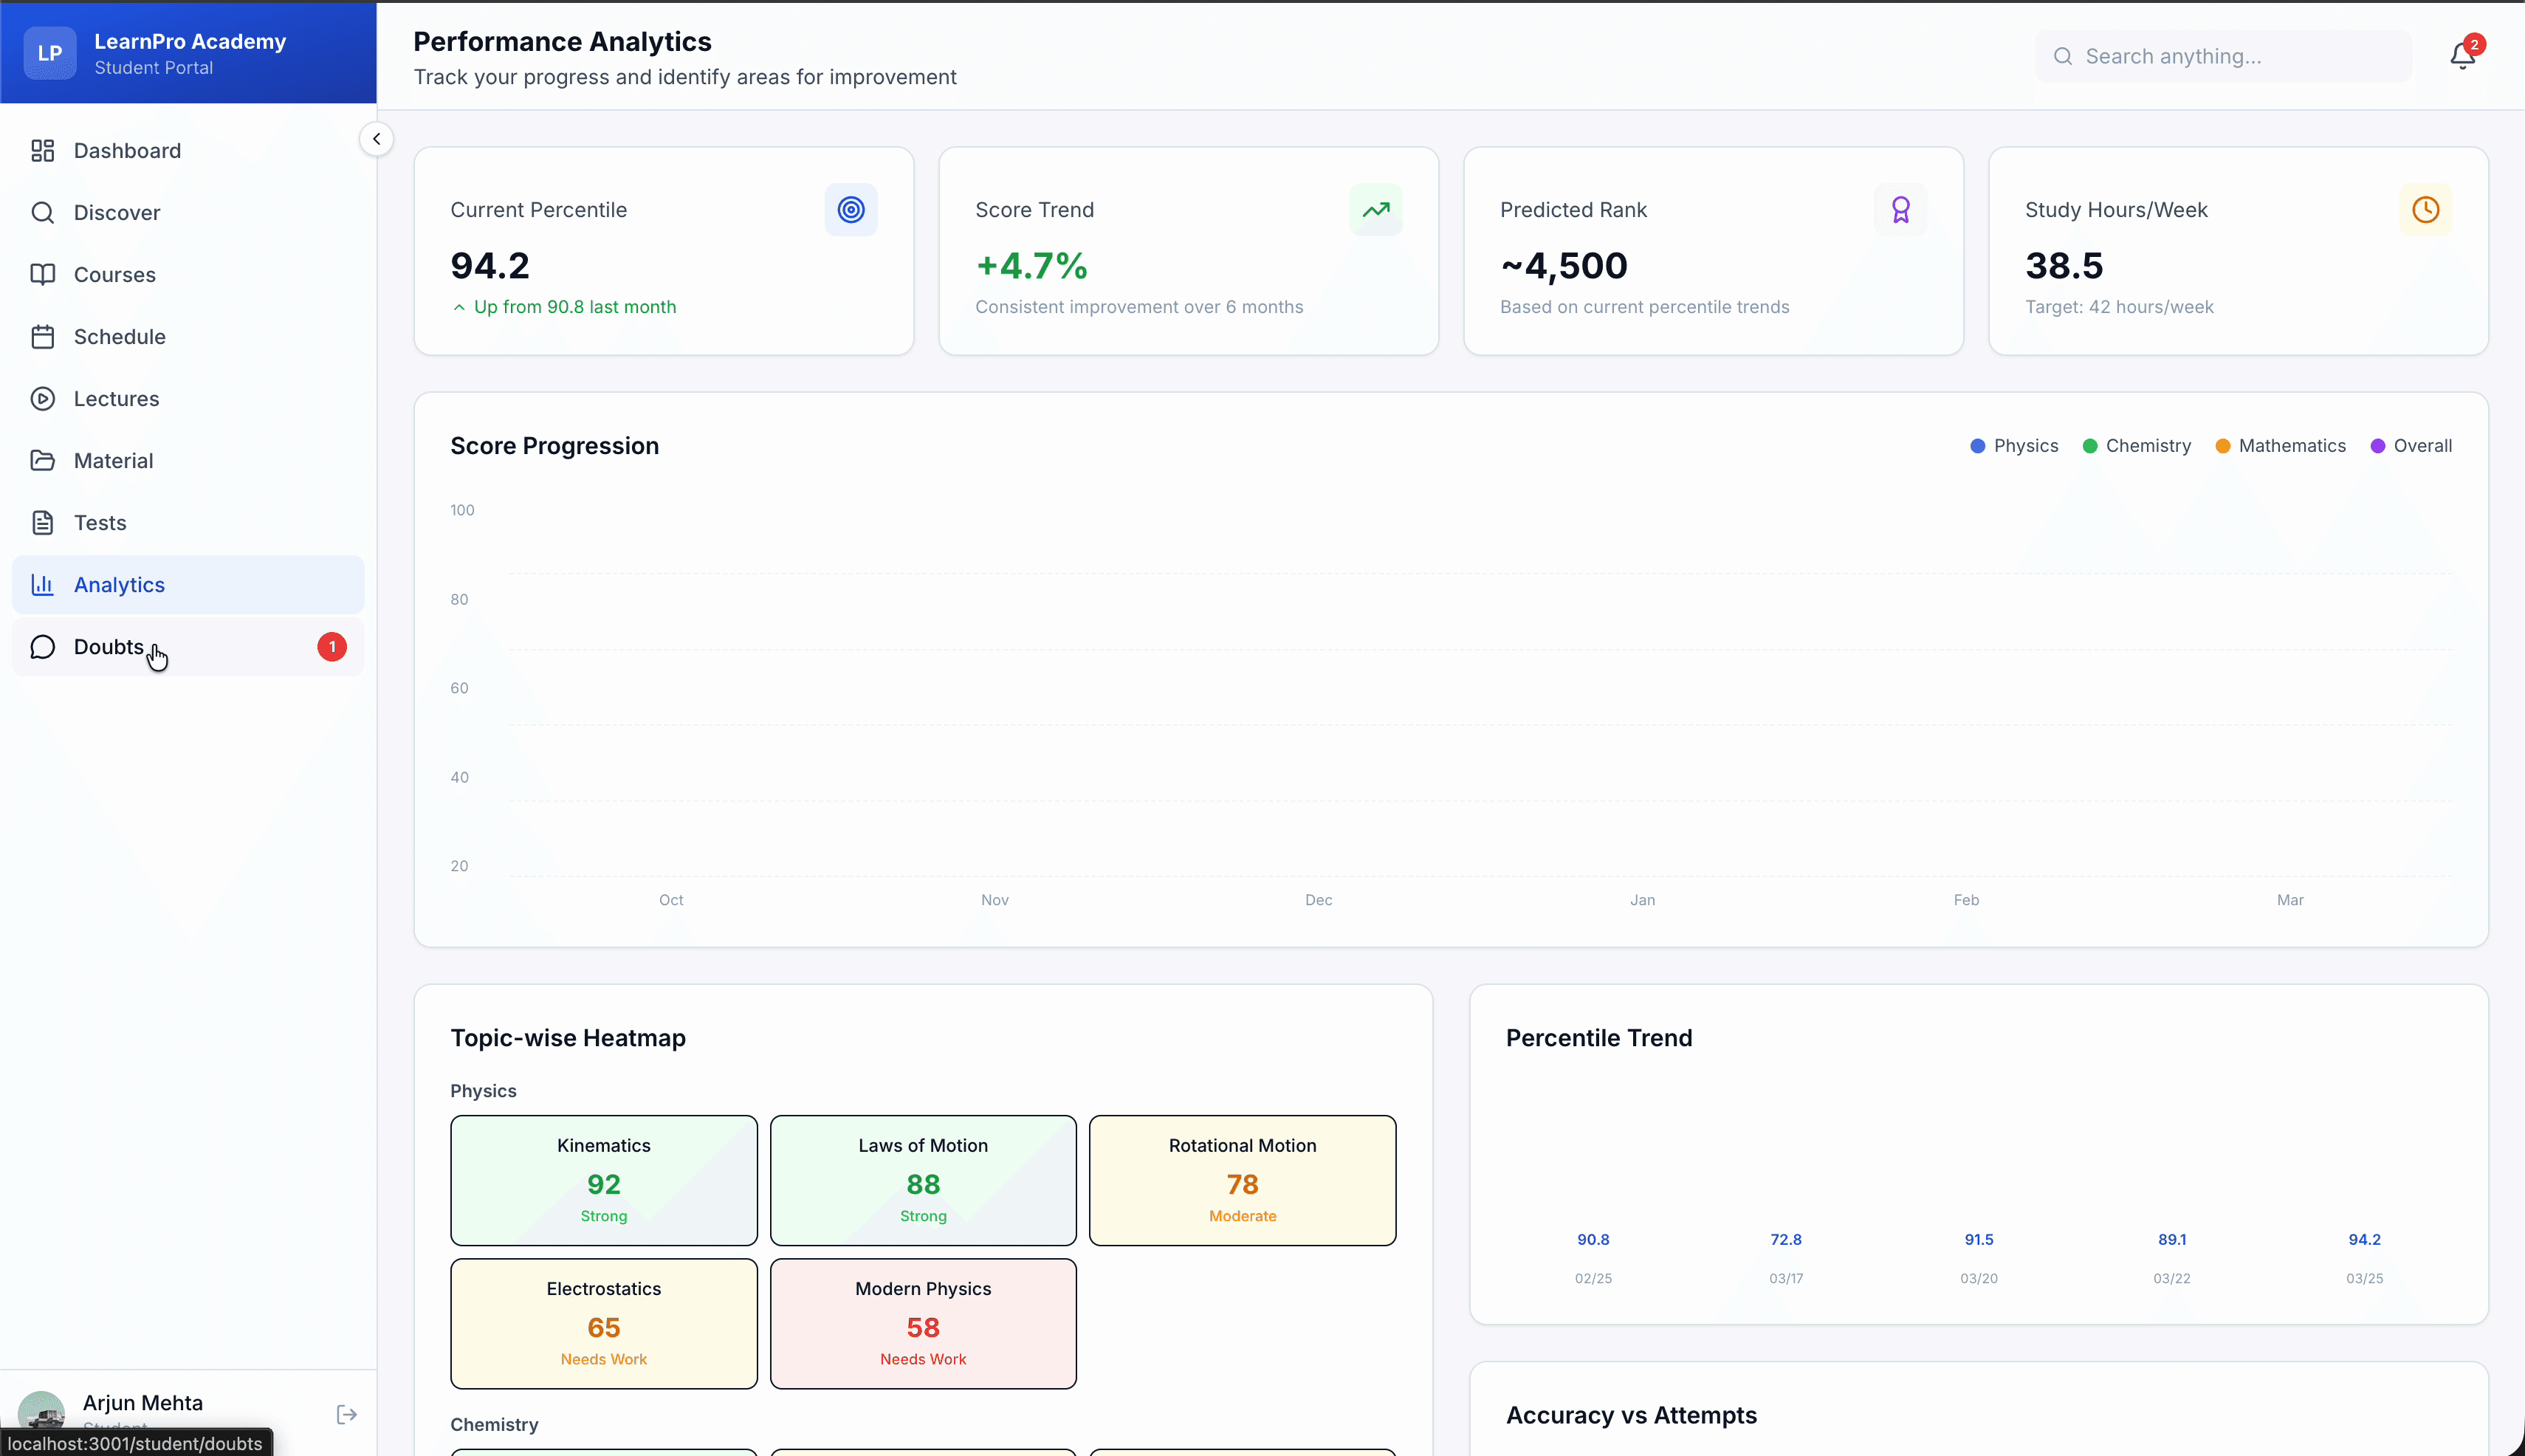Select the medal icon on Predicted Rank card
The width and height of the screenshot is (2525, 1456).
(x=1899, y=210)
